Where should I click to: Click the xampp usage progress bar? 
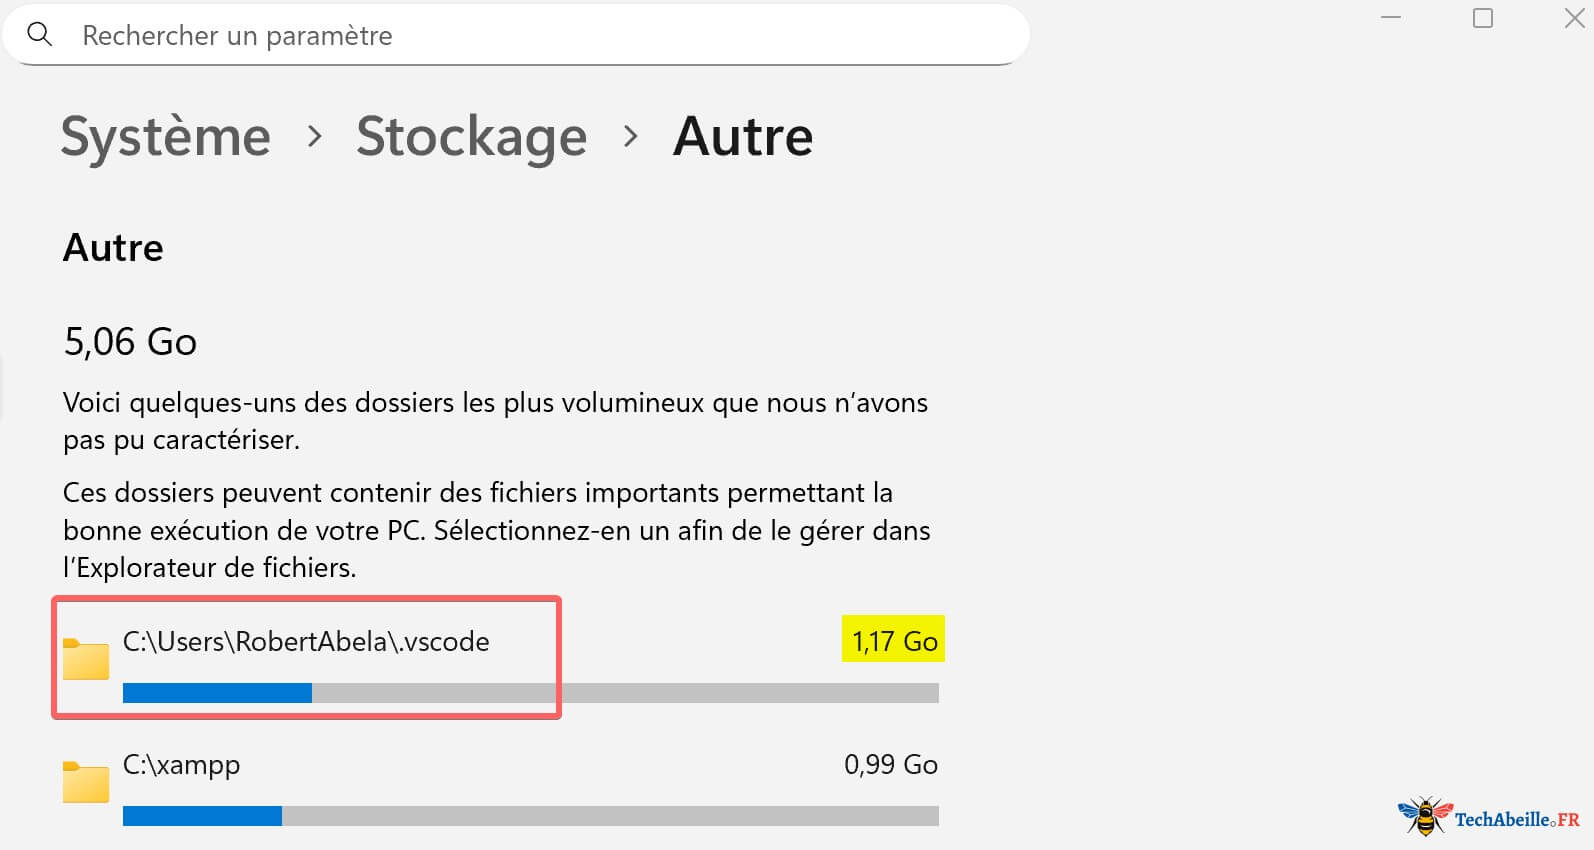coord(530,815)
